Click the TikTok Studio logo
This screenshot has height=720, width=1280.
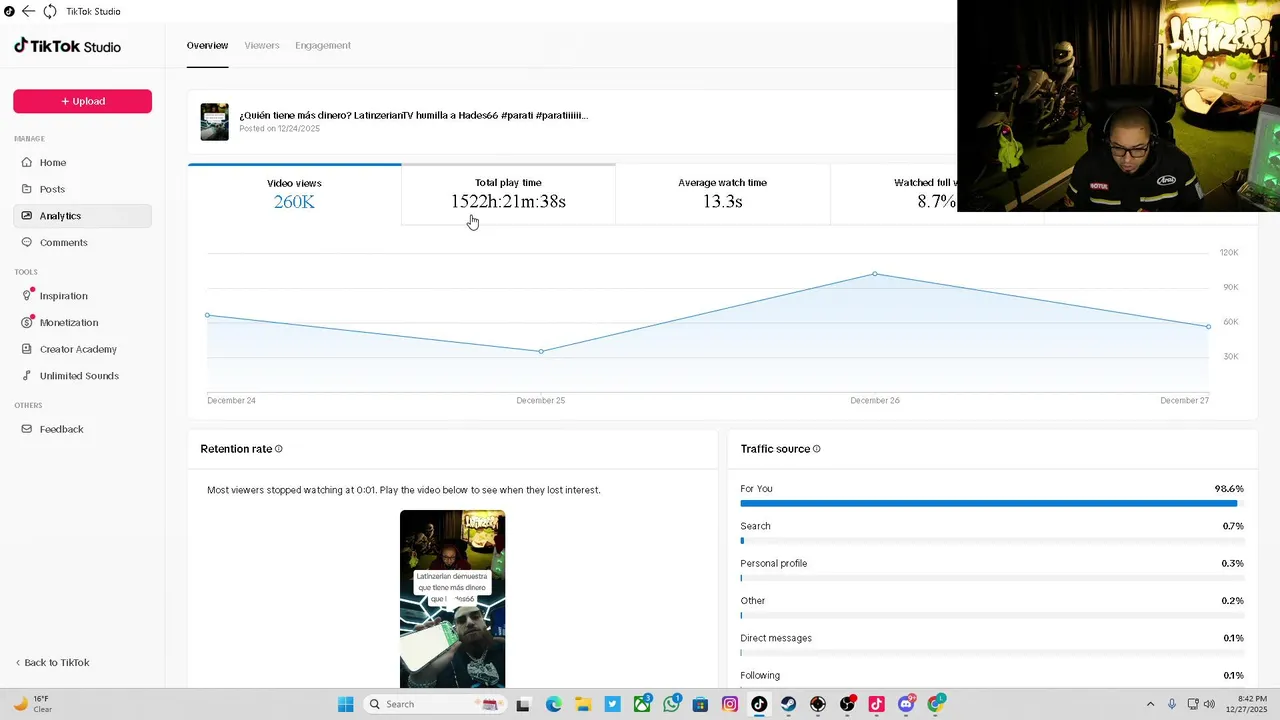click(67, 46)
